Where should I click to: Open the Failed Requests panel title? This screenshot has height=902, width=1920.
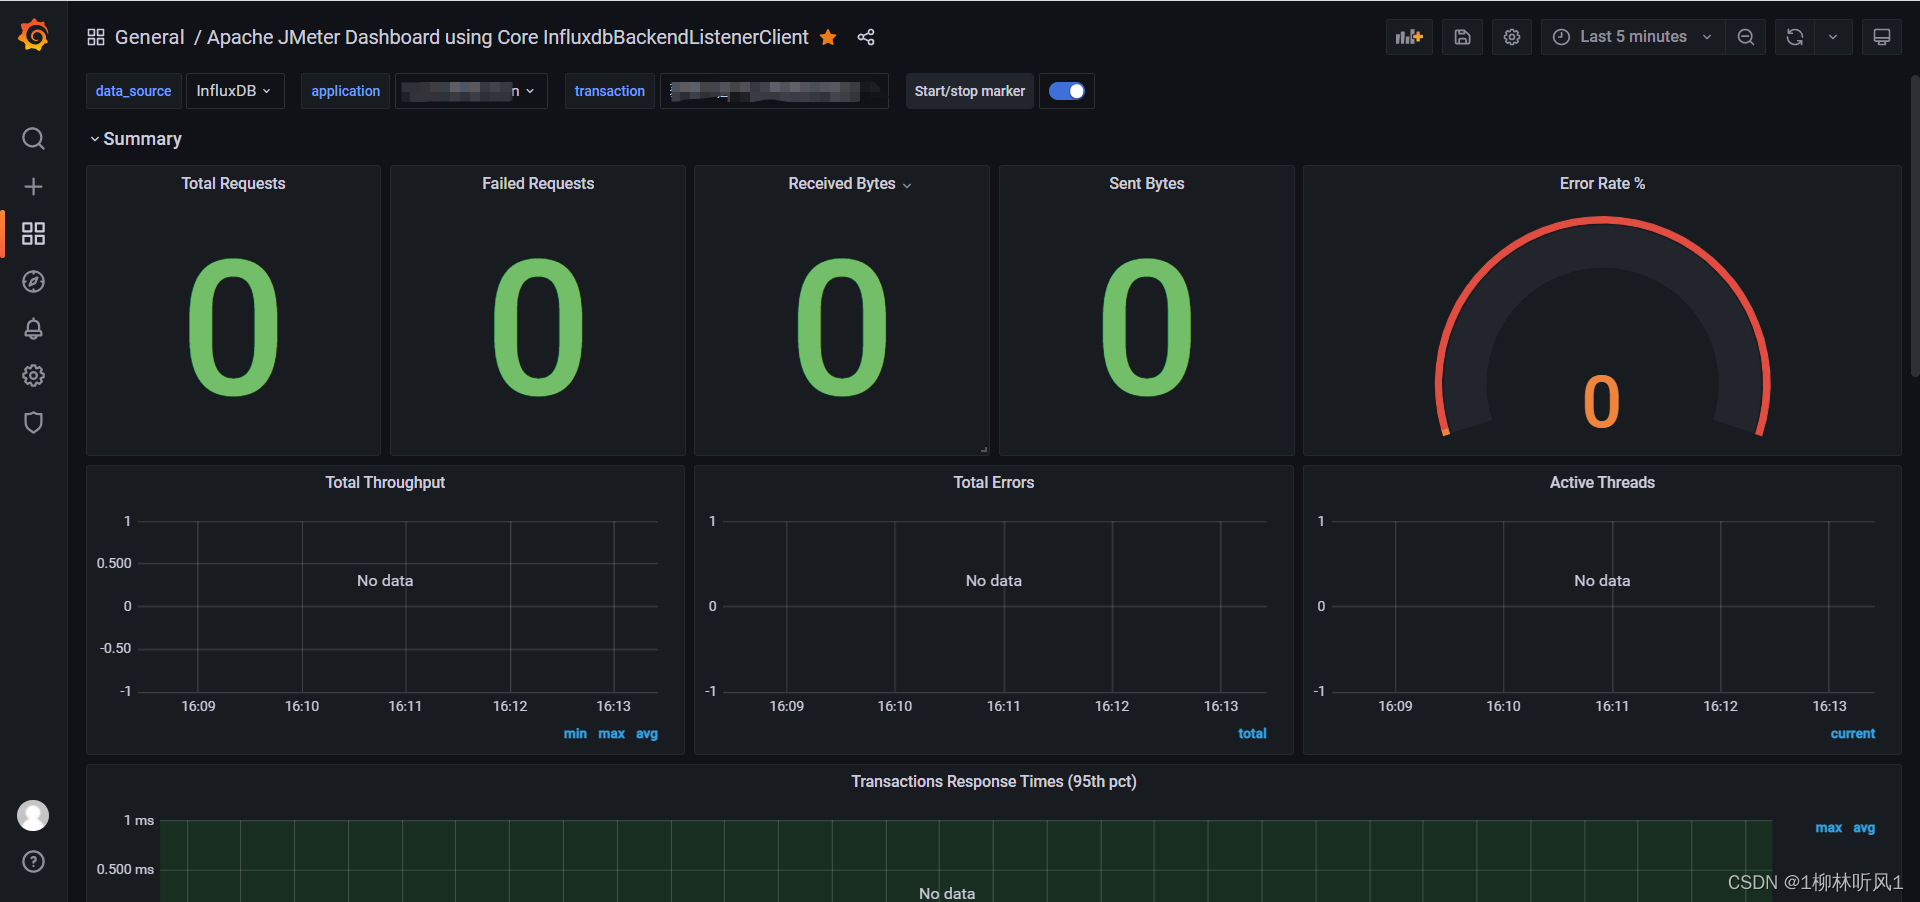click(x=538, y=184)
